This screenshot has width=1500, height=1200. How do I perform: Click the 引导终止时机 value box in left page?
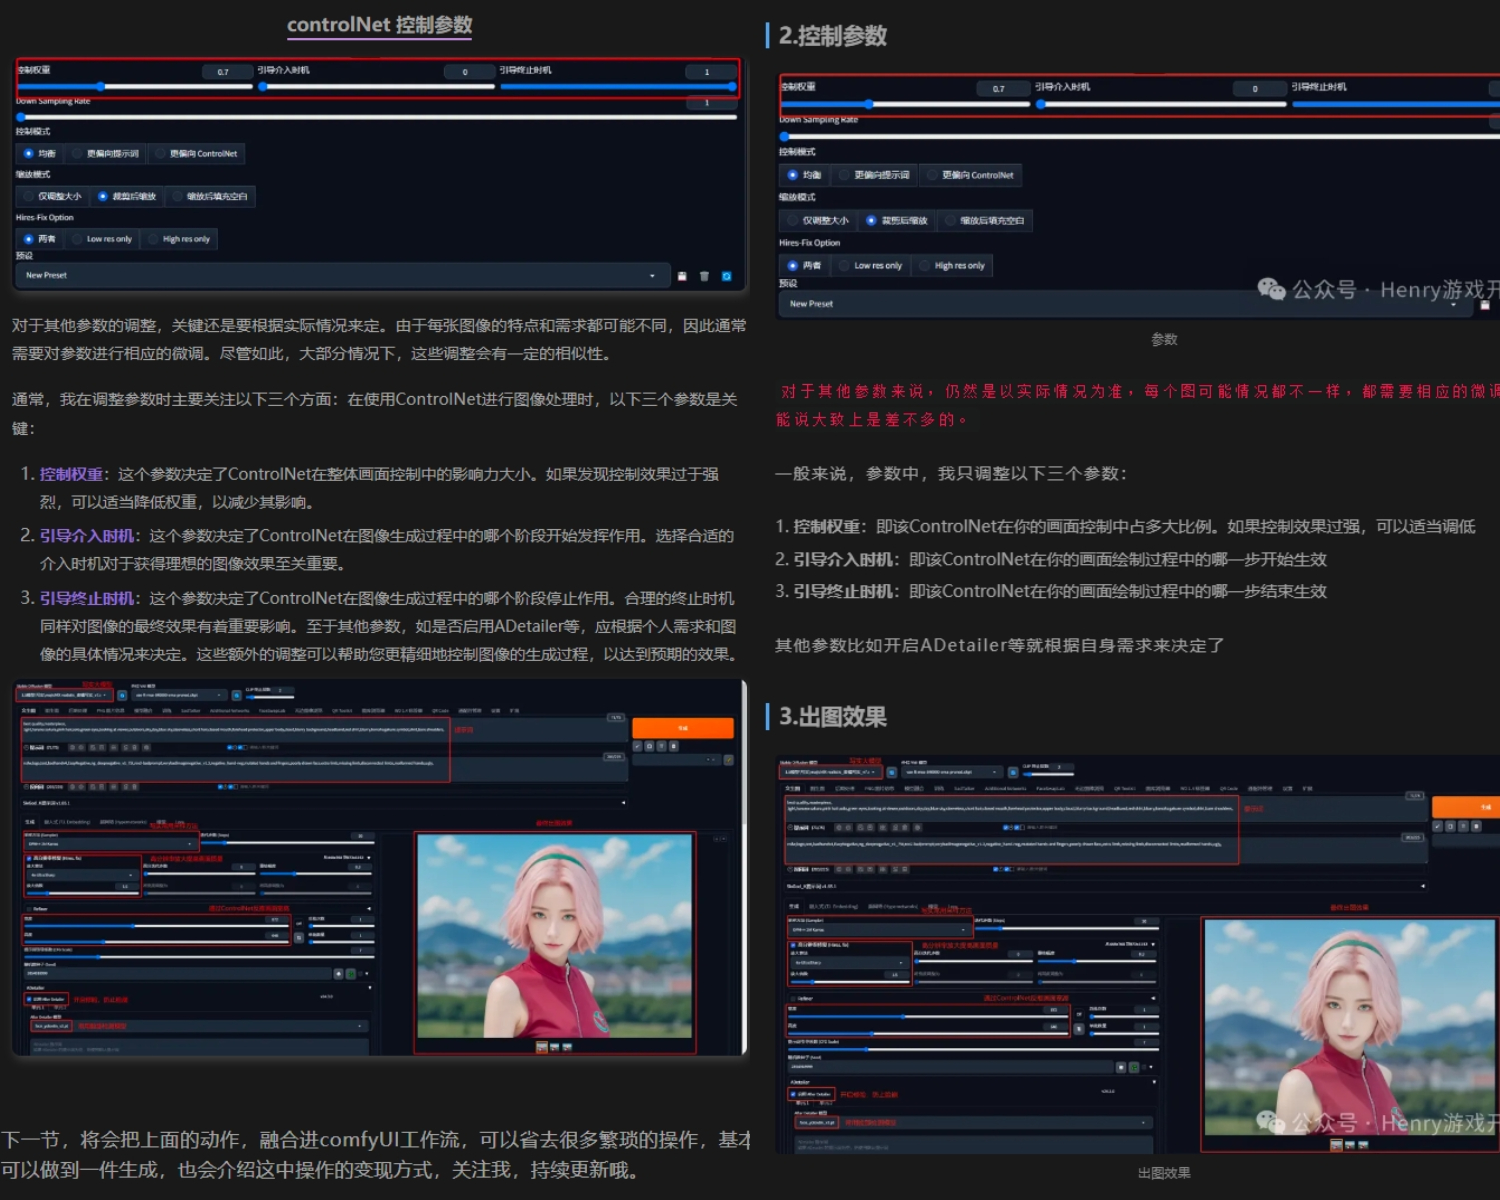pyautogui.click(x=711, y=72)
